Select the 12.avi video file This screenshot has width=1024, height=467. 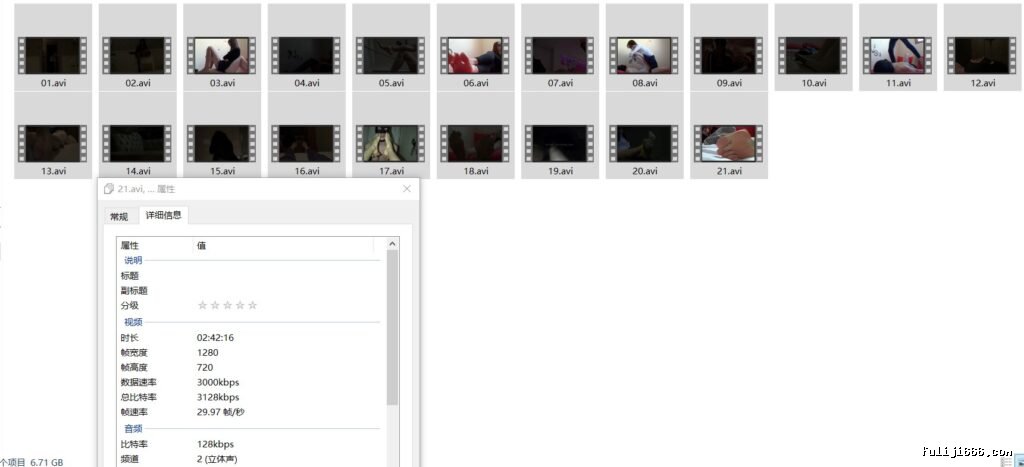click(982, 47)
